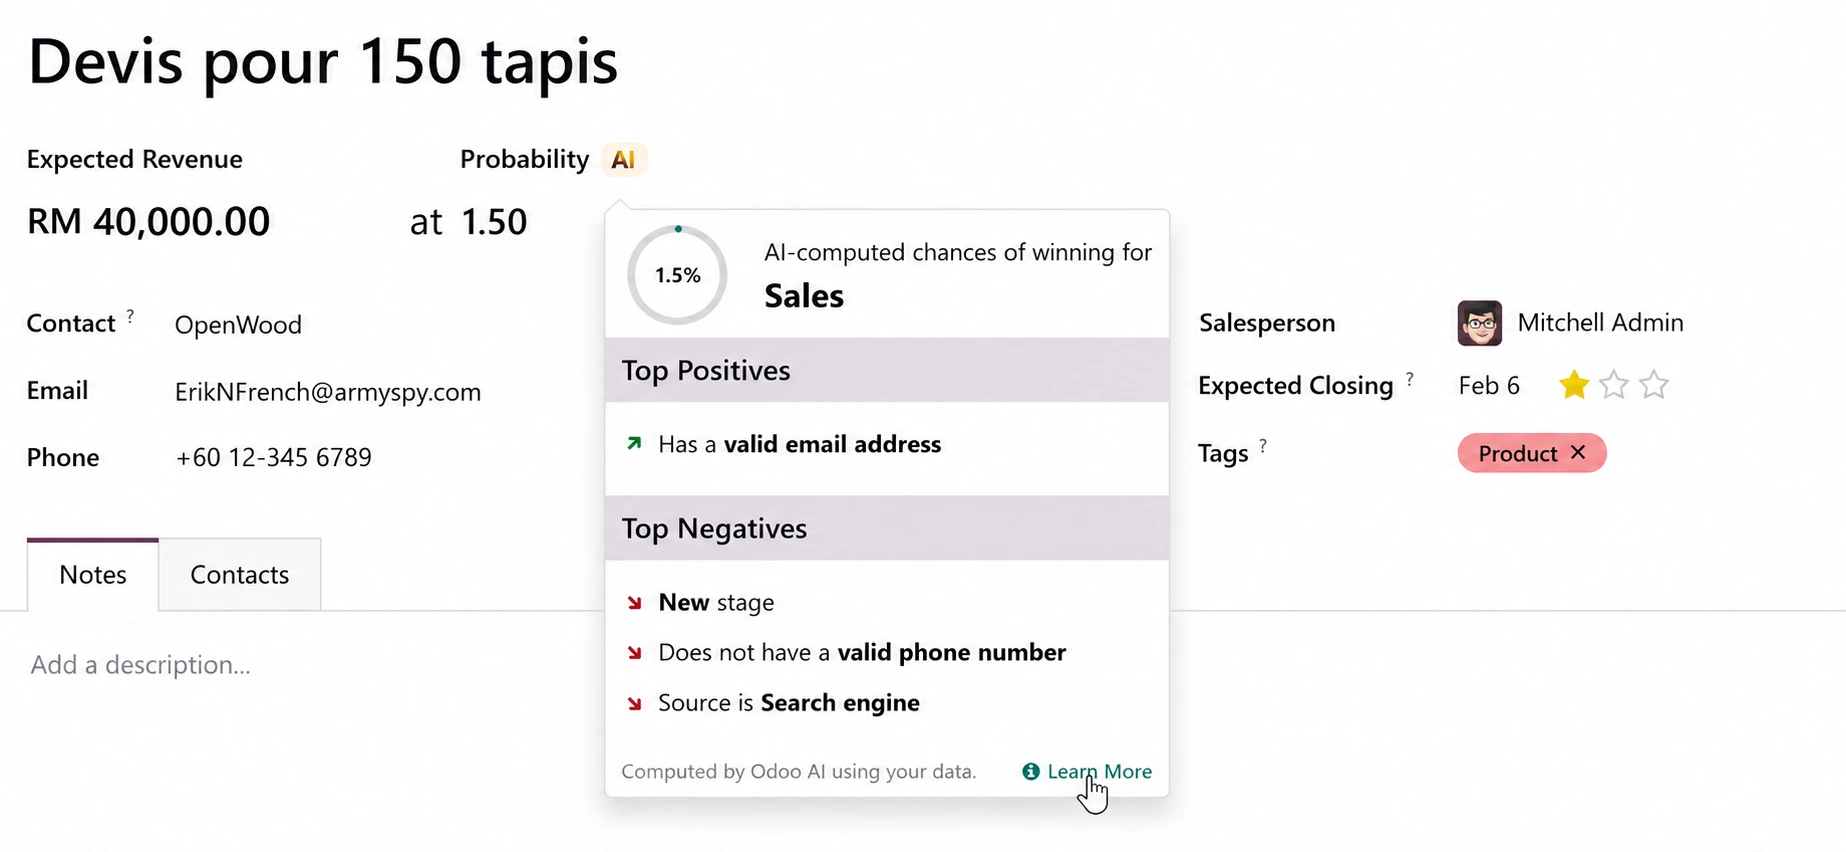The image size is (1846, 852).
Task: Show the Contact field help tooltip
Action: click(x=130, y=316)
